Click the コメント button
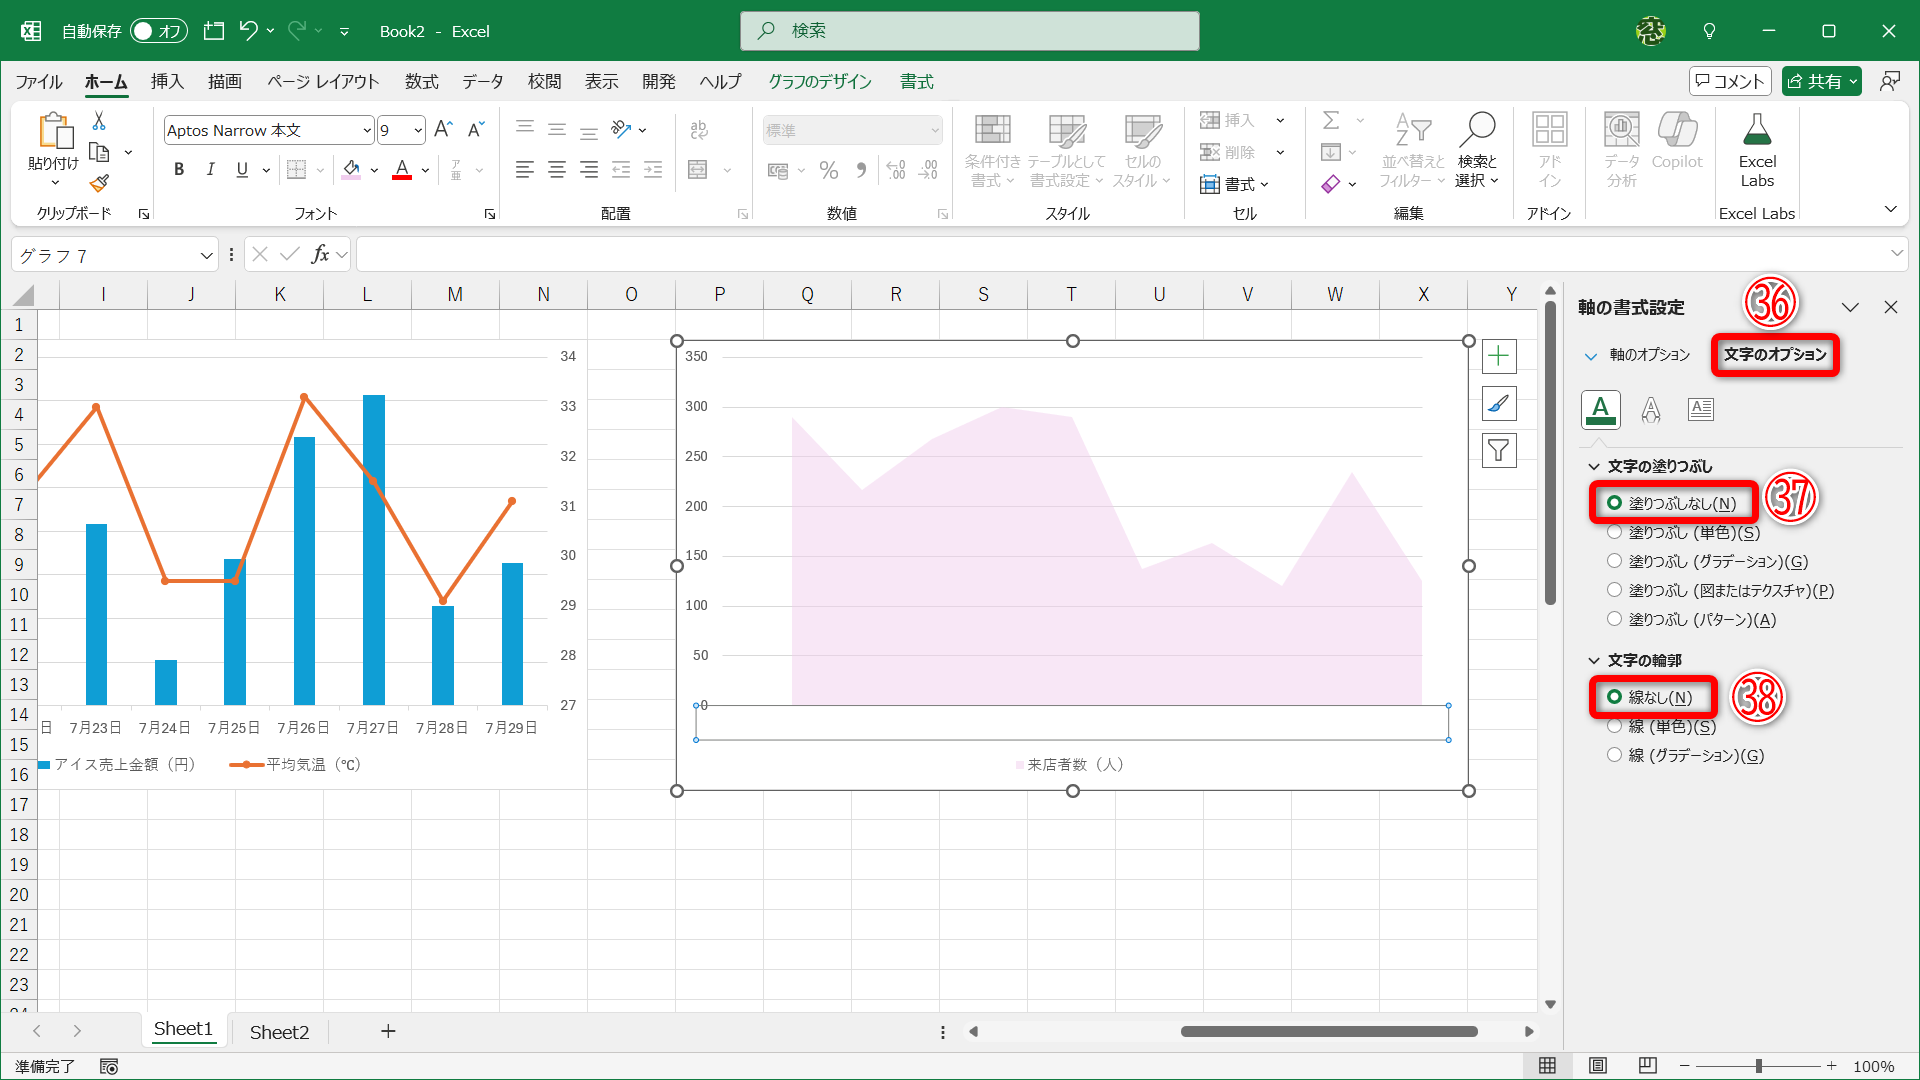1920x1080 pixels. 1730,82
